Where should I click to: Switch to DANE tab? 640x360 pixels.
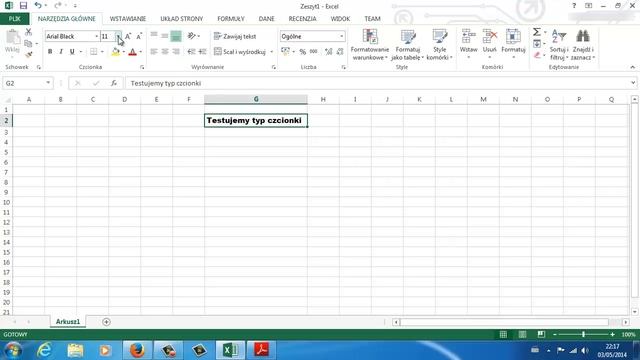266,19
